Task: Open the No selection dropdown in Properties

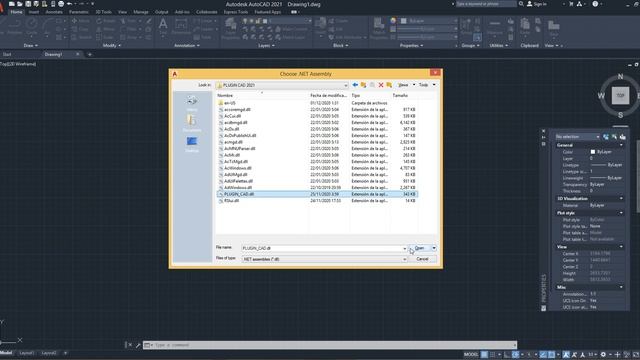Action: (x=577, y=137)
